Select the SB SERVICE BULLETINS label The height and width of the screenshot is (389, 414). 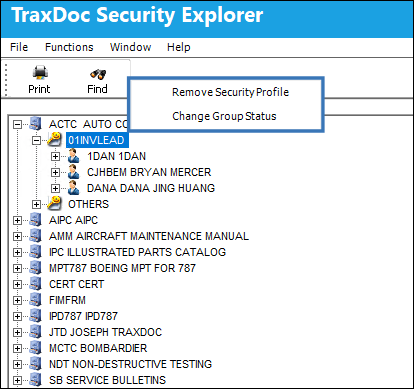107,380
